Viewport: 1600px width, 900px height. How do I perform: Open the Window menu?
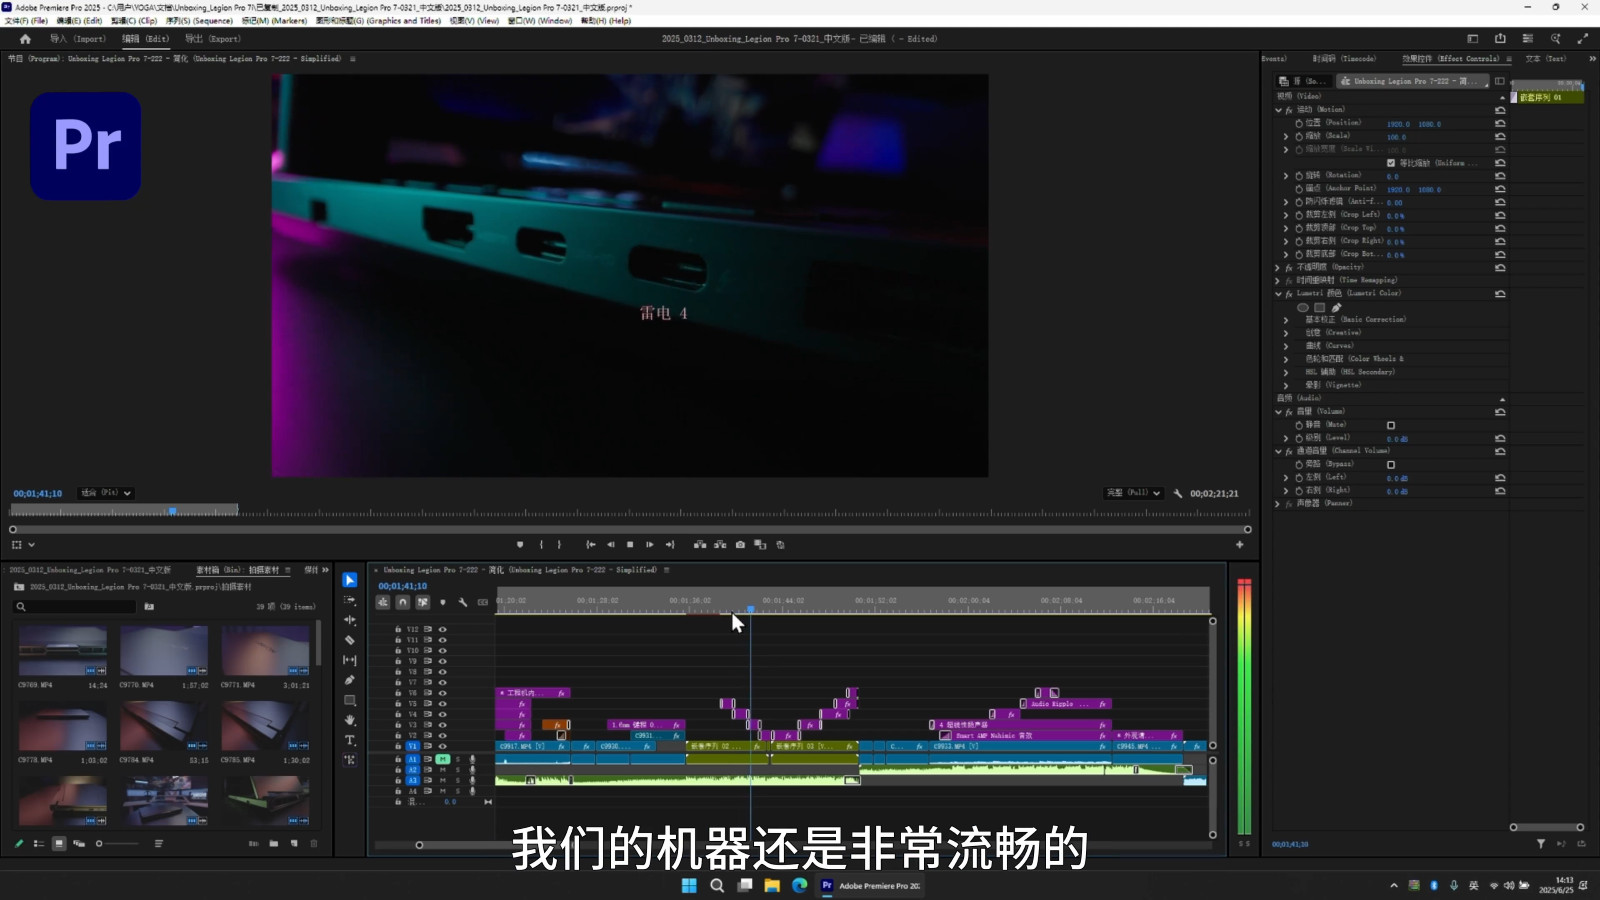540,20
